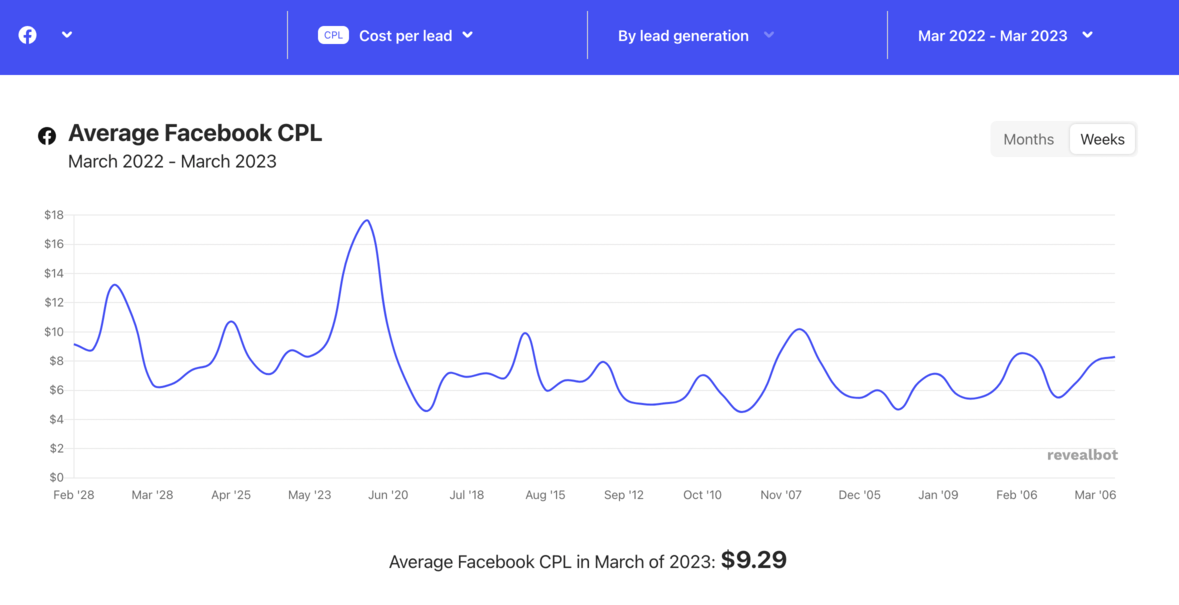This screenshot has height=605, width=1179.
Task: Select the chevron next to the Facebook platform icon
Action: (x=67, y=35)
